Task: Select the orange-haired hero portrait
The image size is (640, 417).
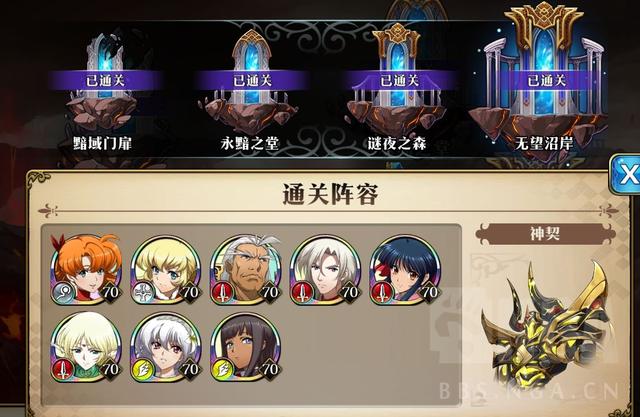Action: 86,270
